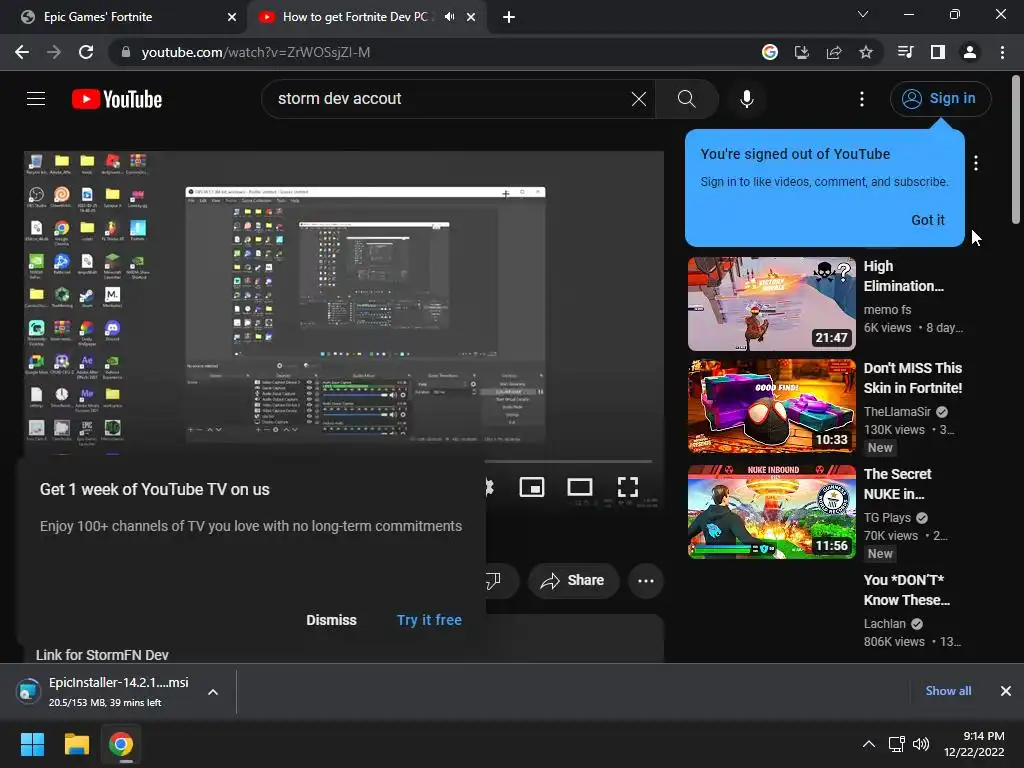Enter full screen video mode
Image resolution: width=1024 pixels, height=768 pixels.
tap(628, 487)
